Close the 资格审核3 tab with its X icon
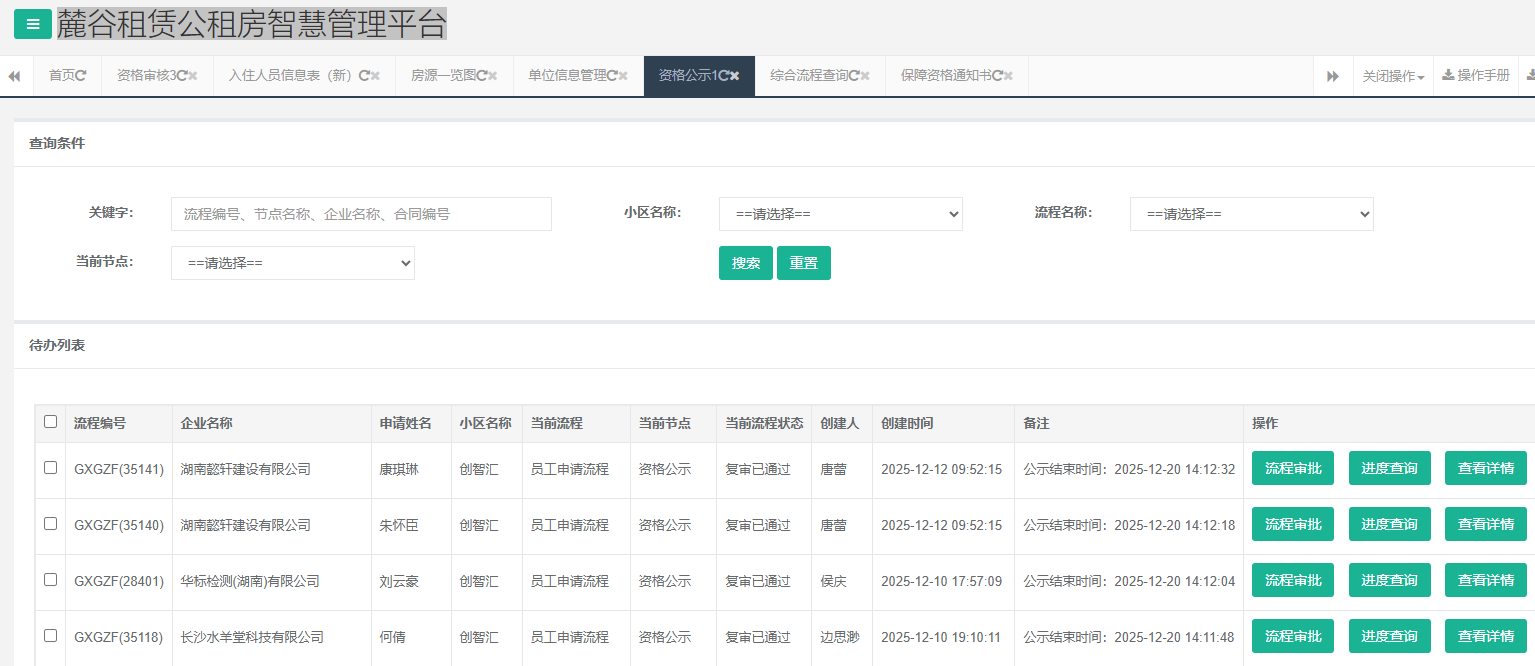This screenshot has height=666, width=1535. [193, 76]
